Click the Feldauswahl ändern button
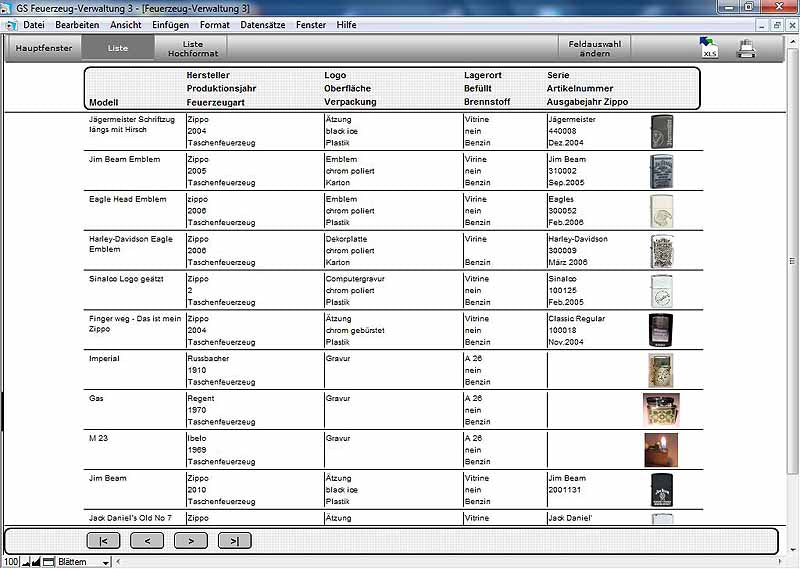The image size is (800, 569). tap(594, 48)
